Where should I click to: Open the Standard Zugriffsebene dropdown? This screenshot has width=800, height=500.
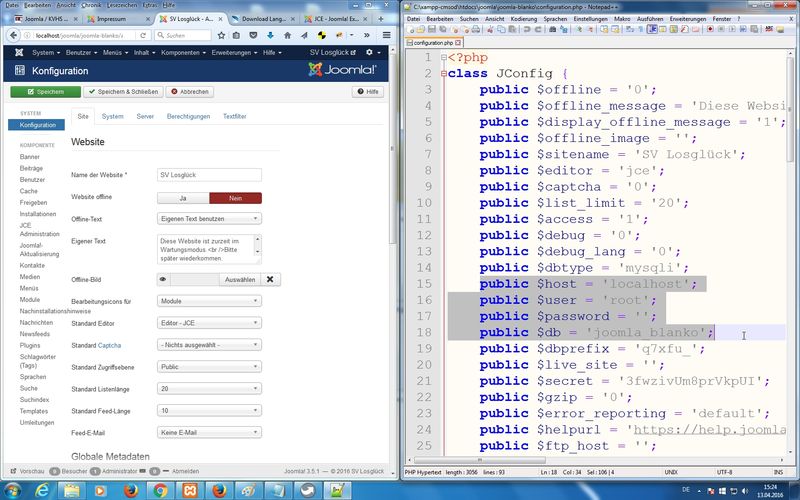(x=210, y=366)
